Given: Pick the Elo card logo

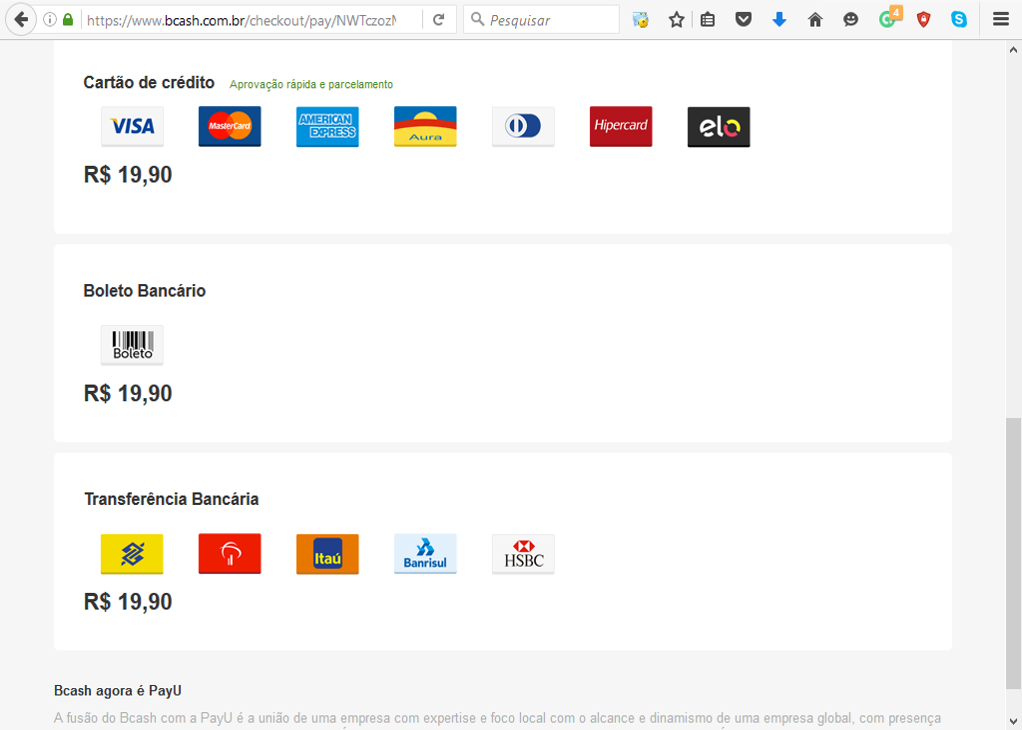Looking at the screenshot, I should 719,126.
